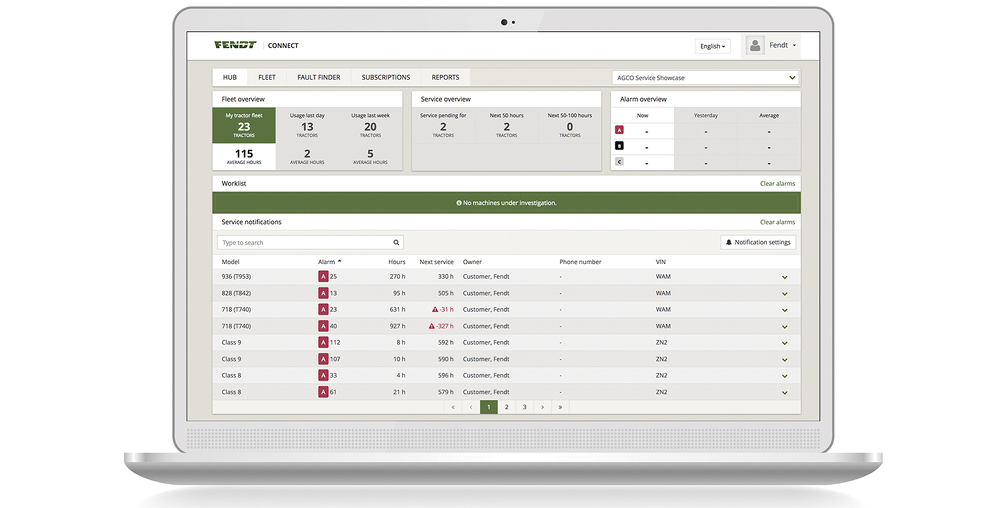The height and width of the screenshot is (508, 992).
Task: Click Clear alarms in Worklist header
Action: (x=777, y=184)
